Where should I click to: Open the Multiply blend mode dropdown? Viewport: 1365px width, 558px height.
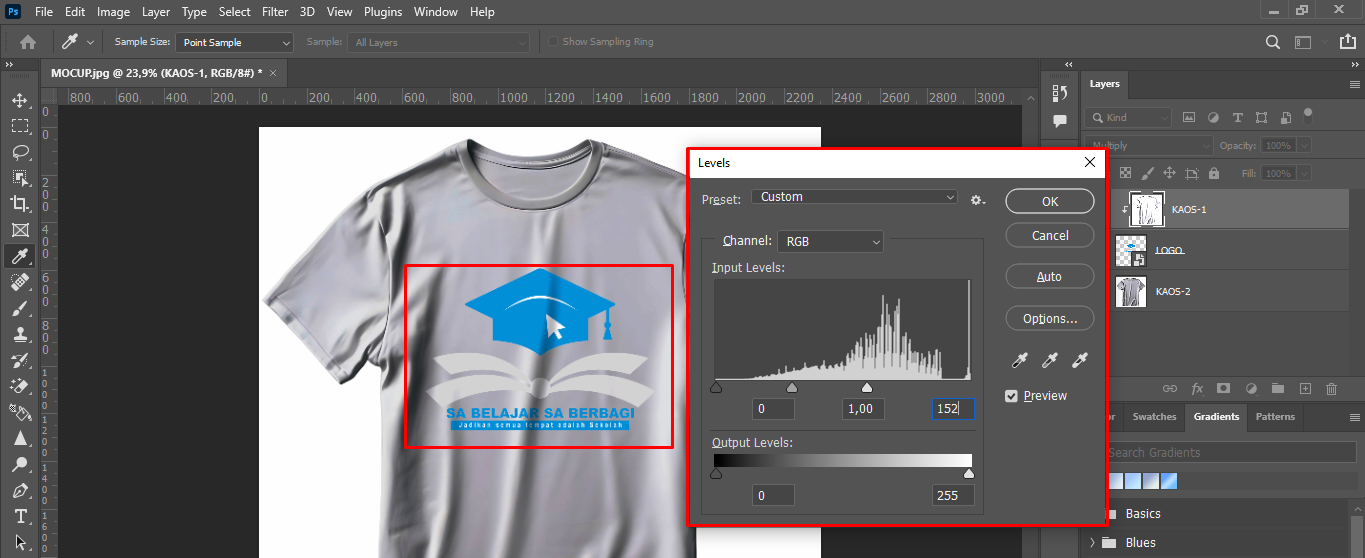[1147, 145]
